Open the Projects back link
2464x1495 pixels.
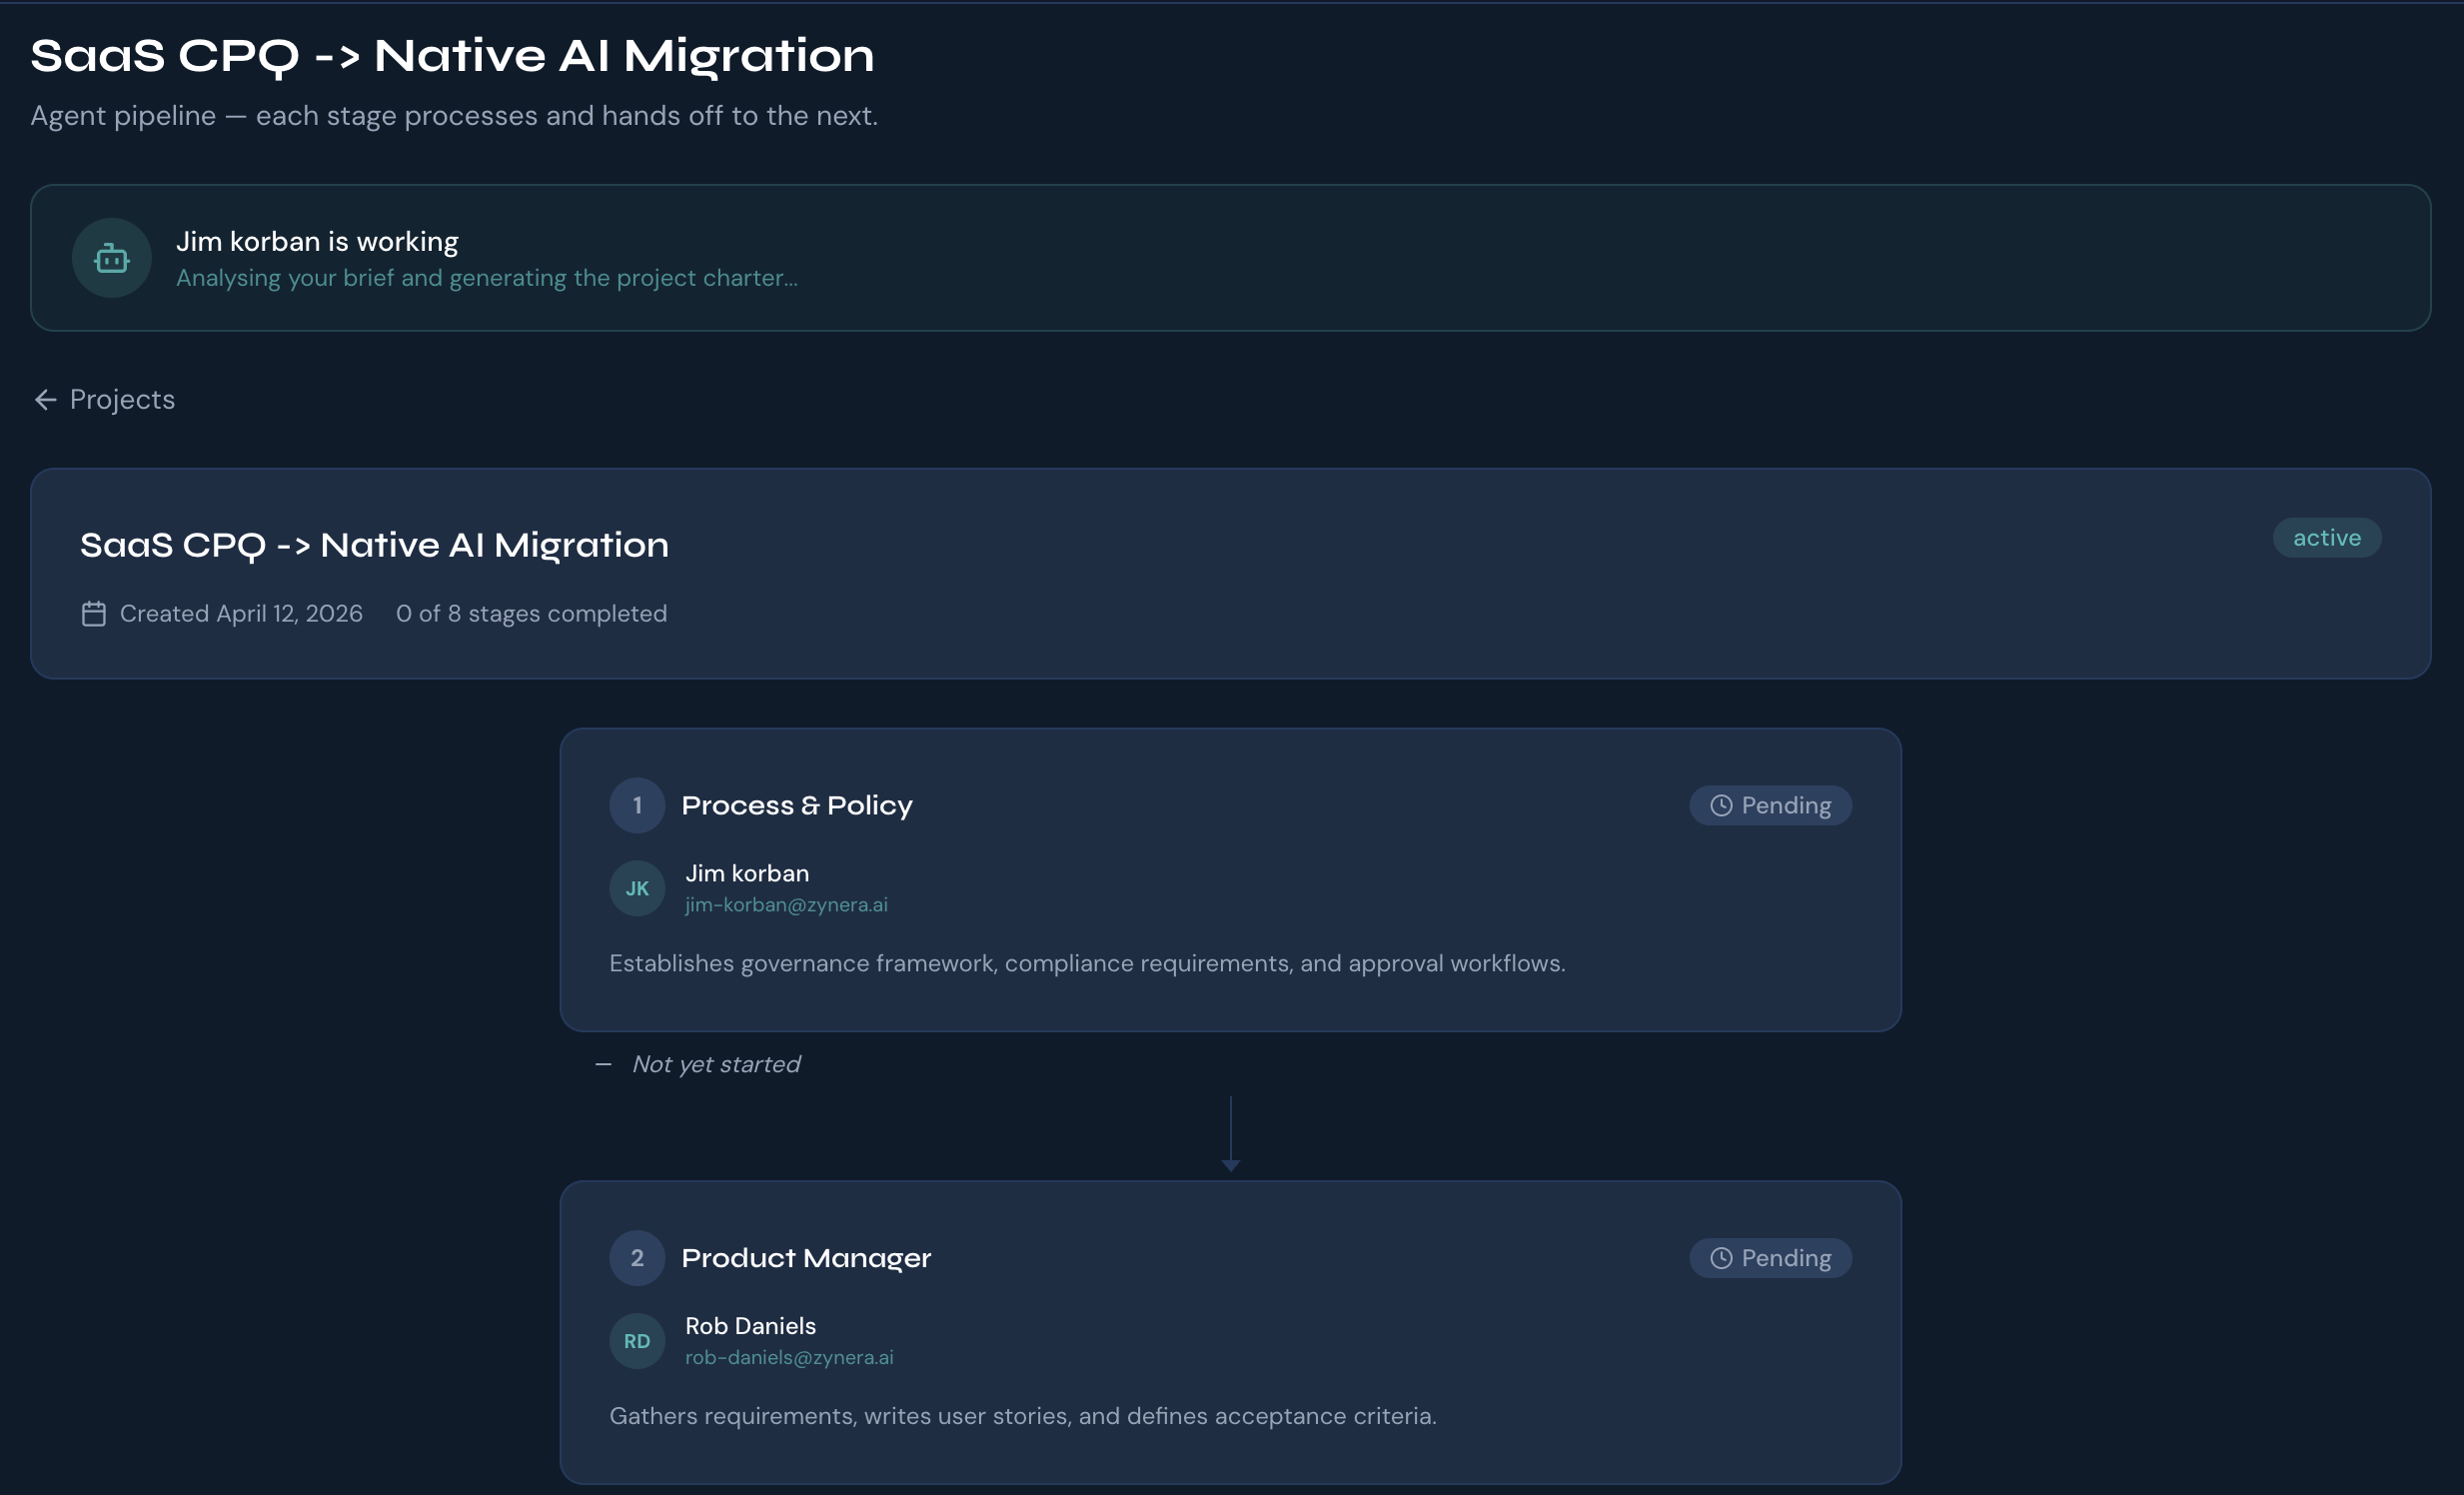pos(122,400)
